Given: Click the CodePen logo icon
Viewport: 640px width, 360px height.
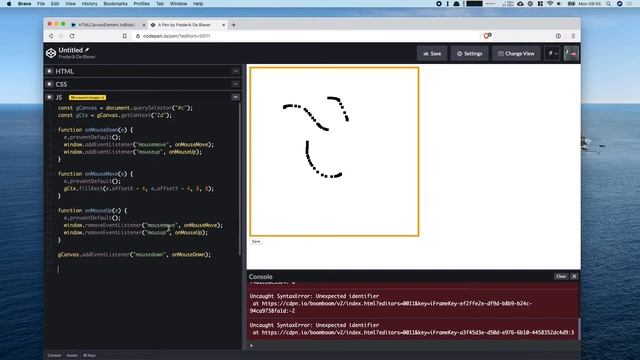Looking at the screenshot, I should (51, 53).
